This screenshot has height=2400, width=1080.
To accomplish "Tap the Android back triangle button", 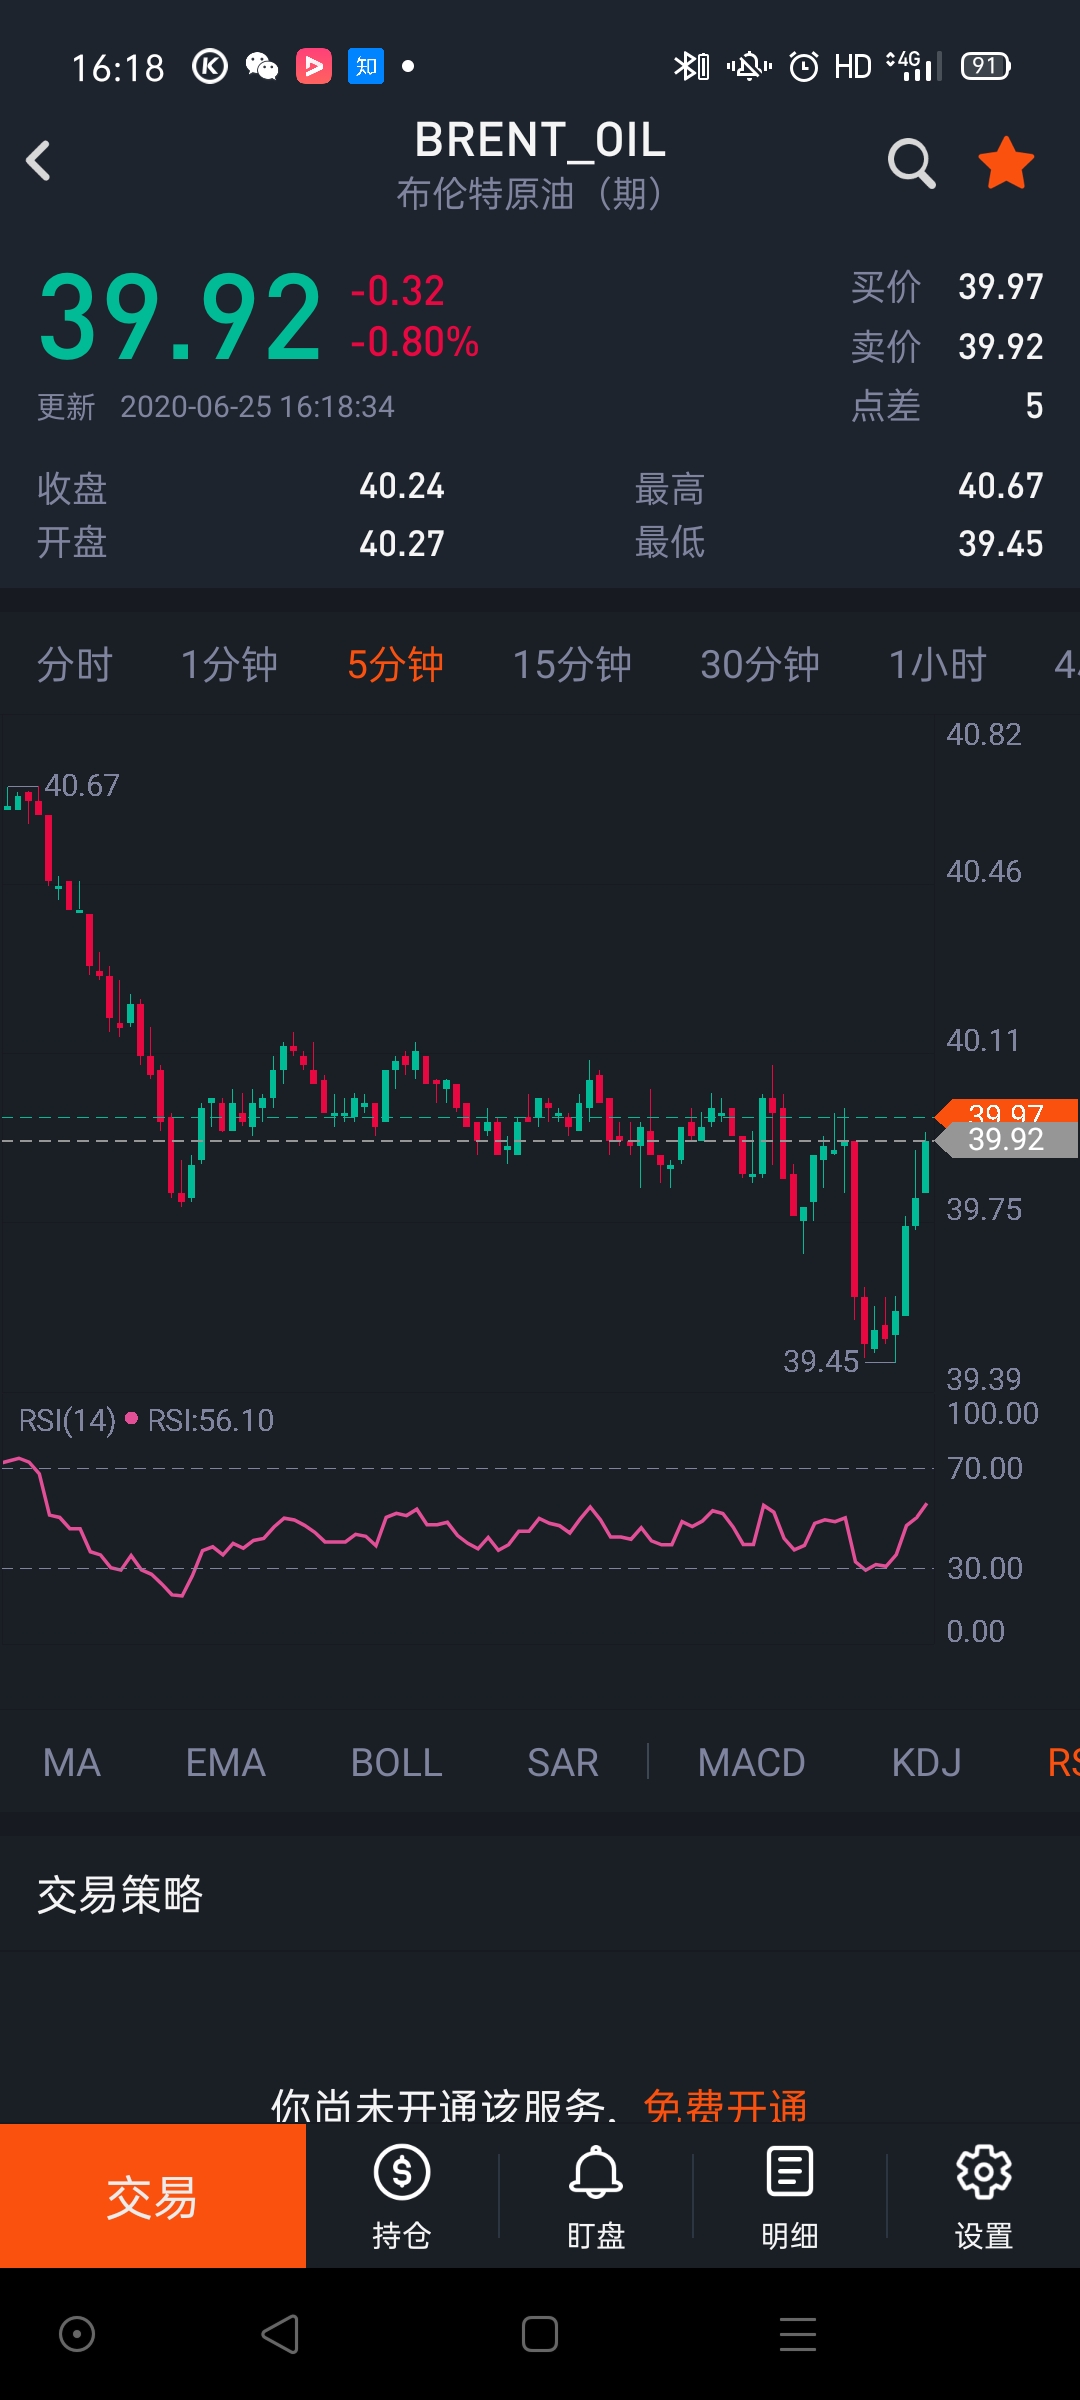I will pyautogui.click(x=280, y=2334).
